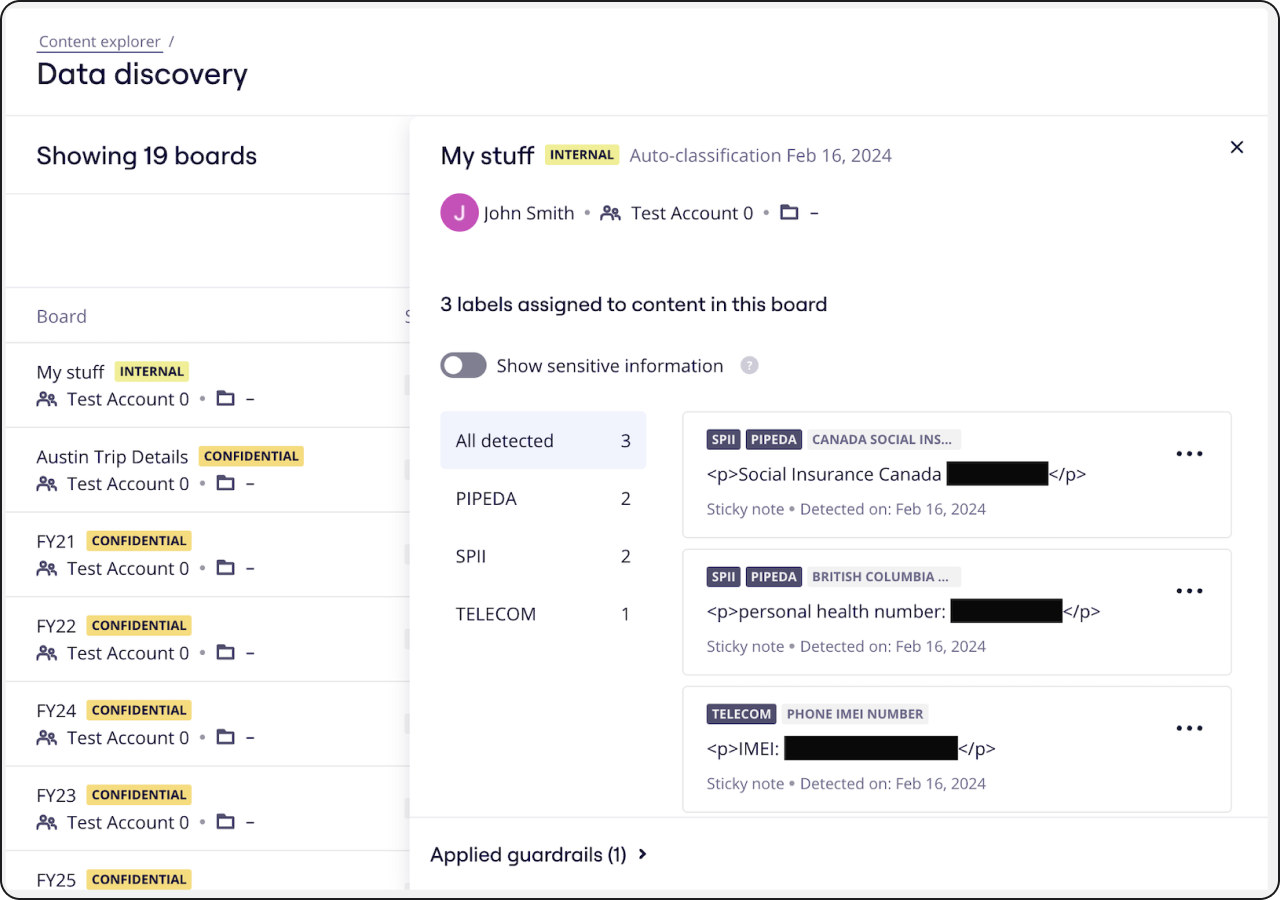Click the help icon beside Show sensitive information
This screenshot has height=900, width=1280.
tap(749, 366)
